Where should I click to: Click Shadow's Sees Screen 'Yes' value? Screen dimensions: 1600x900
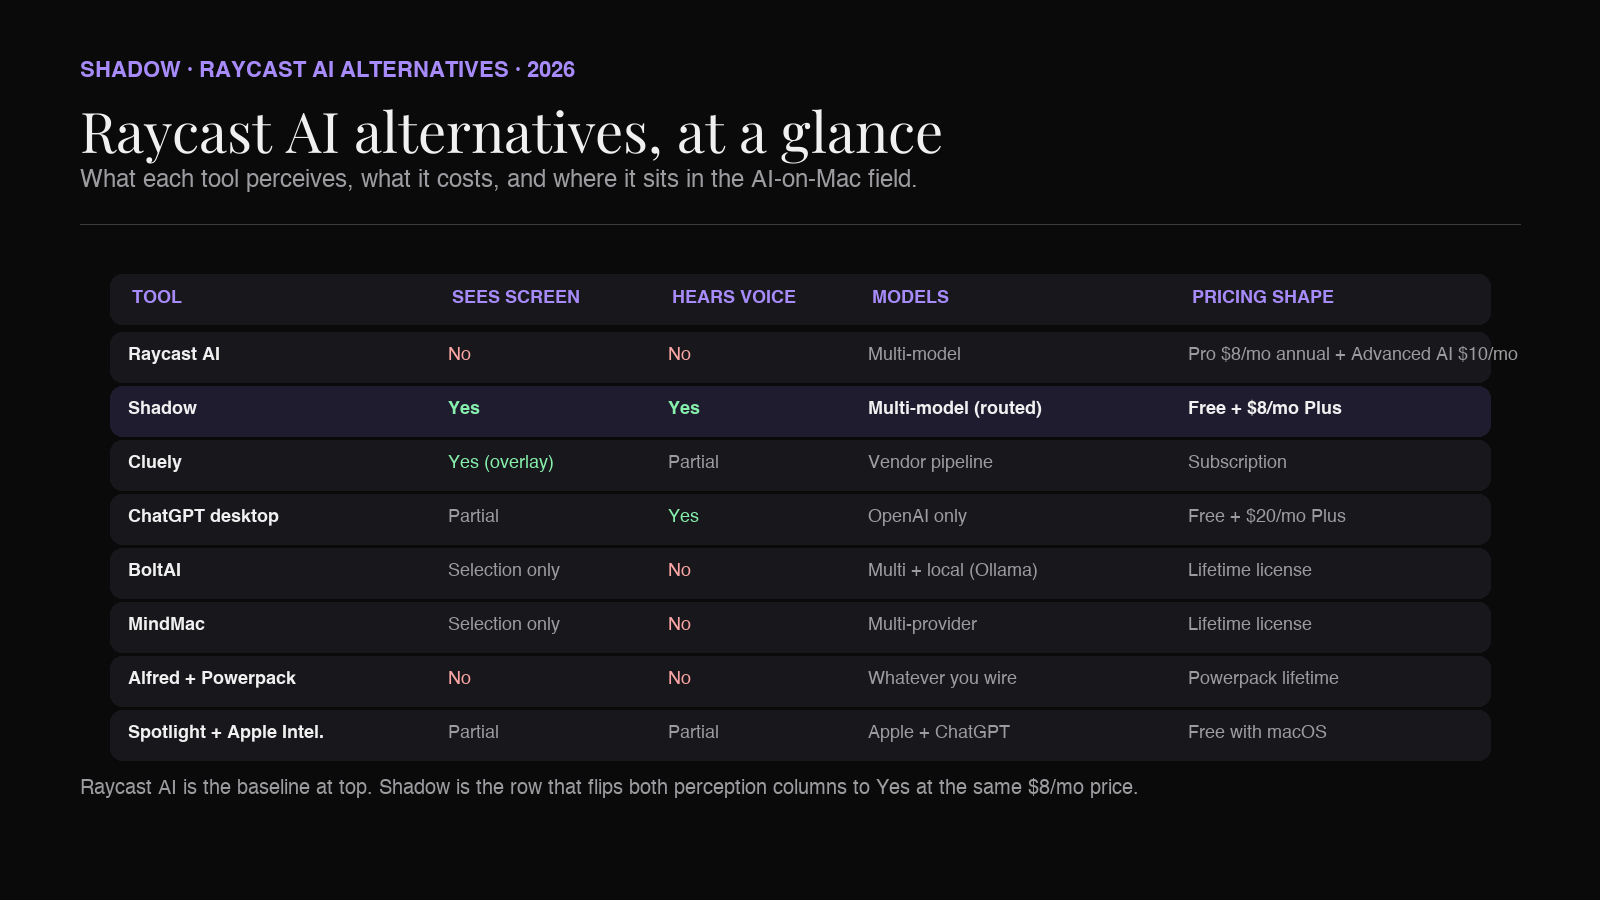pyautogui.click(x=464, y=408)
